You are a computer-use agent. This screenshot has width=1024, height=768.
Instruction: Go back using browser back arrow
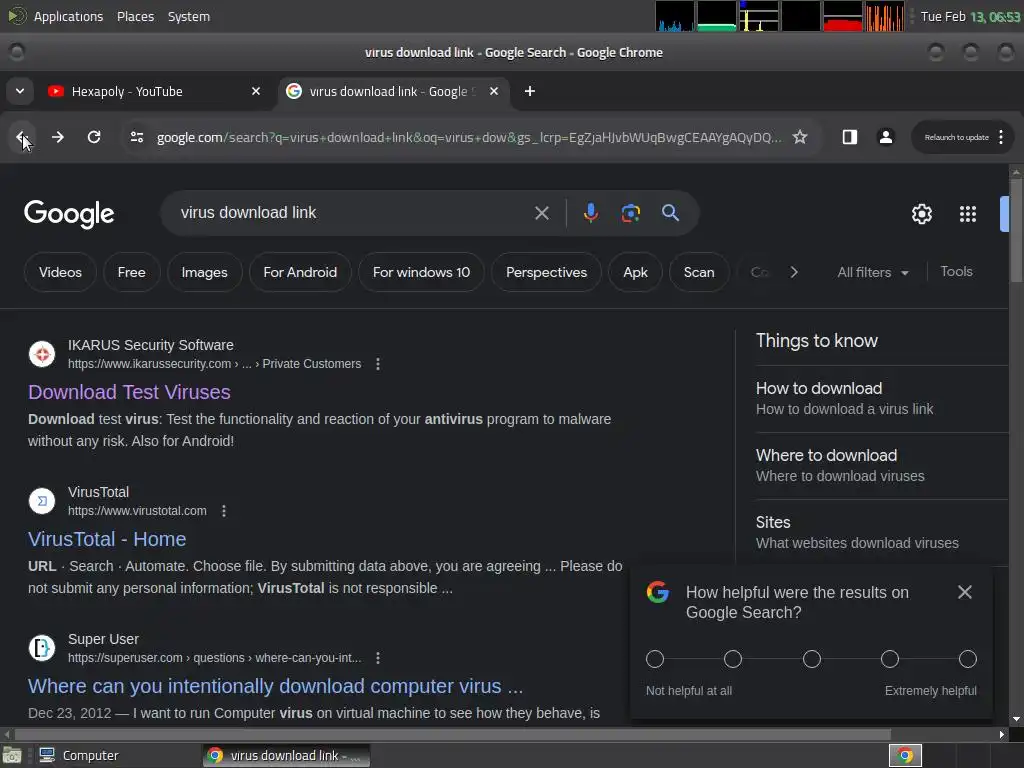[22, 137]
